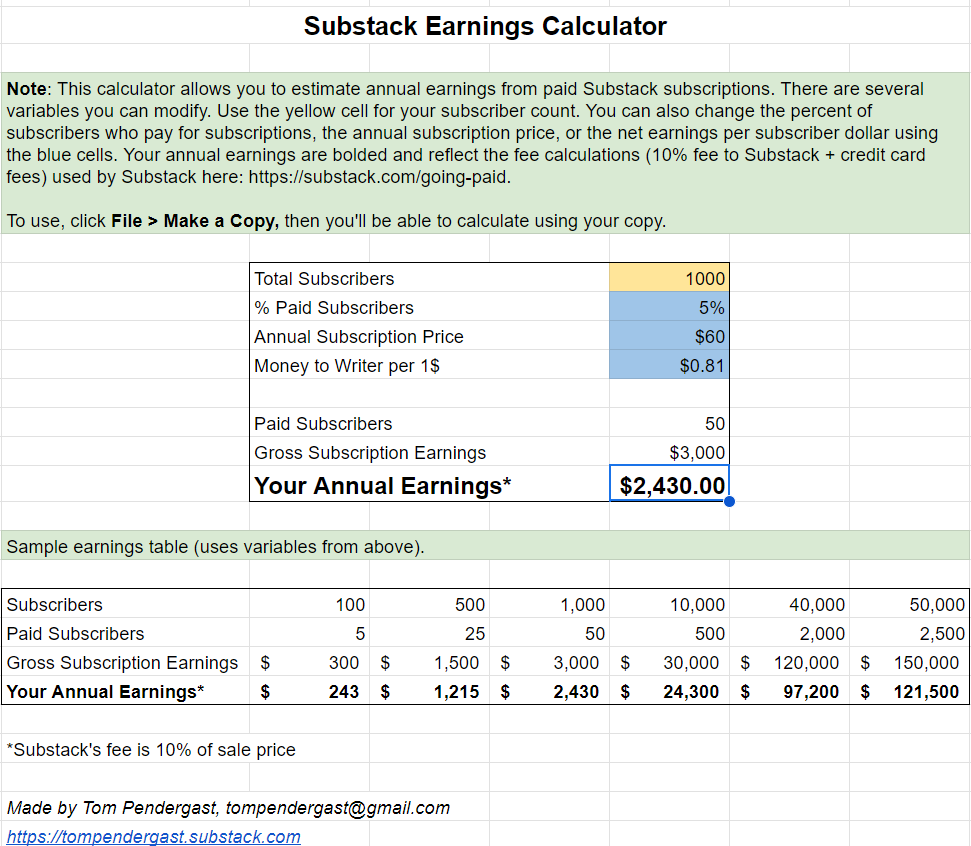Select the % Paid Subscribers value 5%
971x846 pixels.
tap(669, 307)
